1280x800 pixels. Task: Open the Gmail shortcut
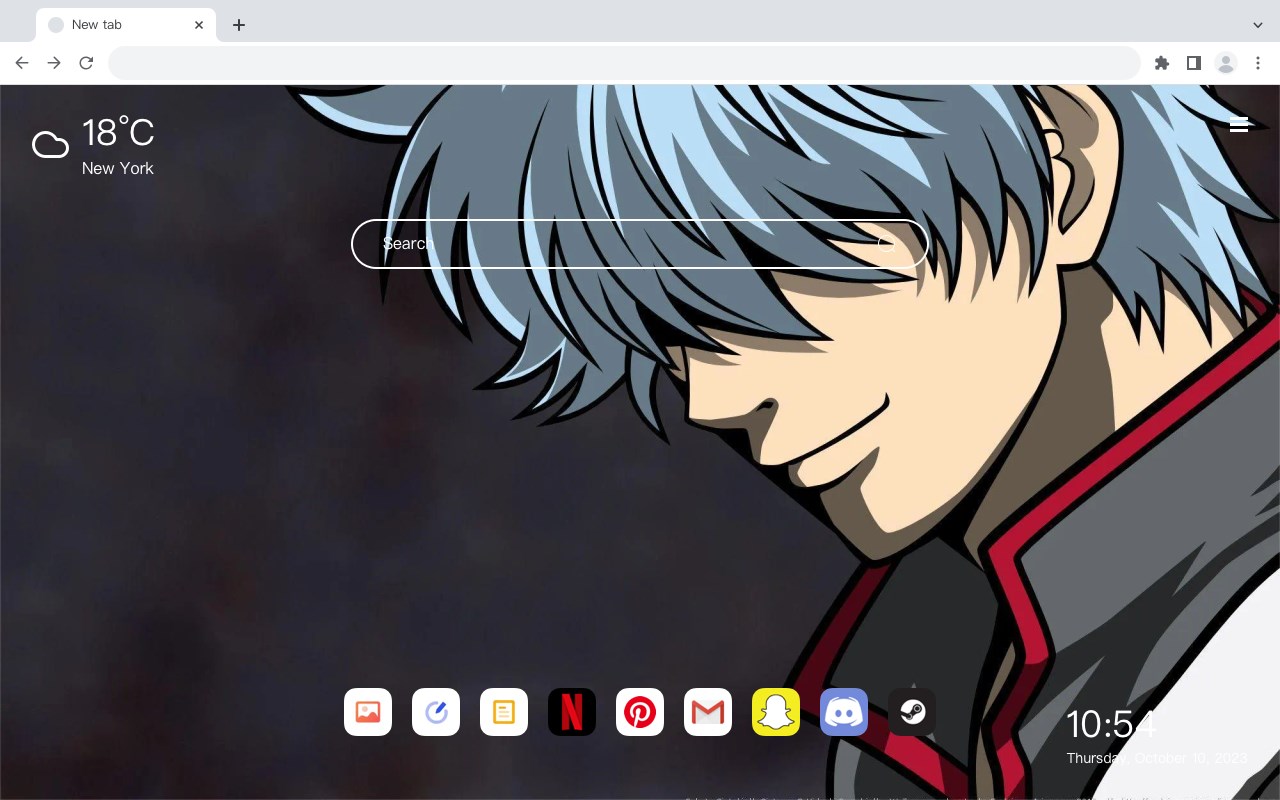[708, 712]
